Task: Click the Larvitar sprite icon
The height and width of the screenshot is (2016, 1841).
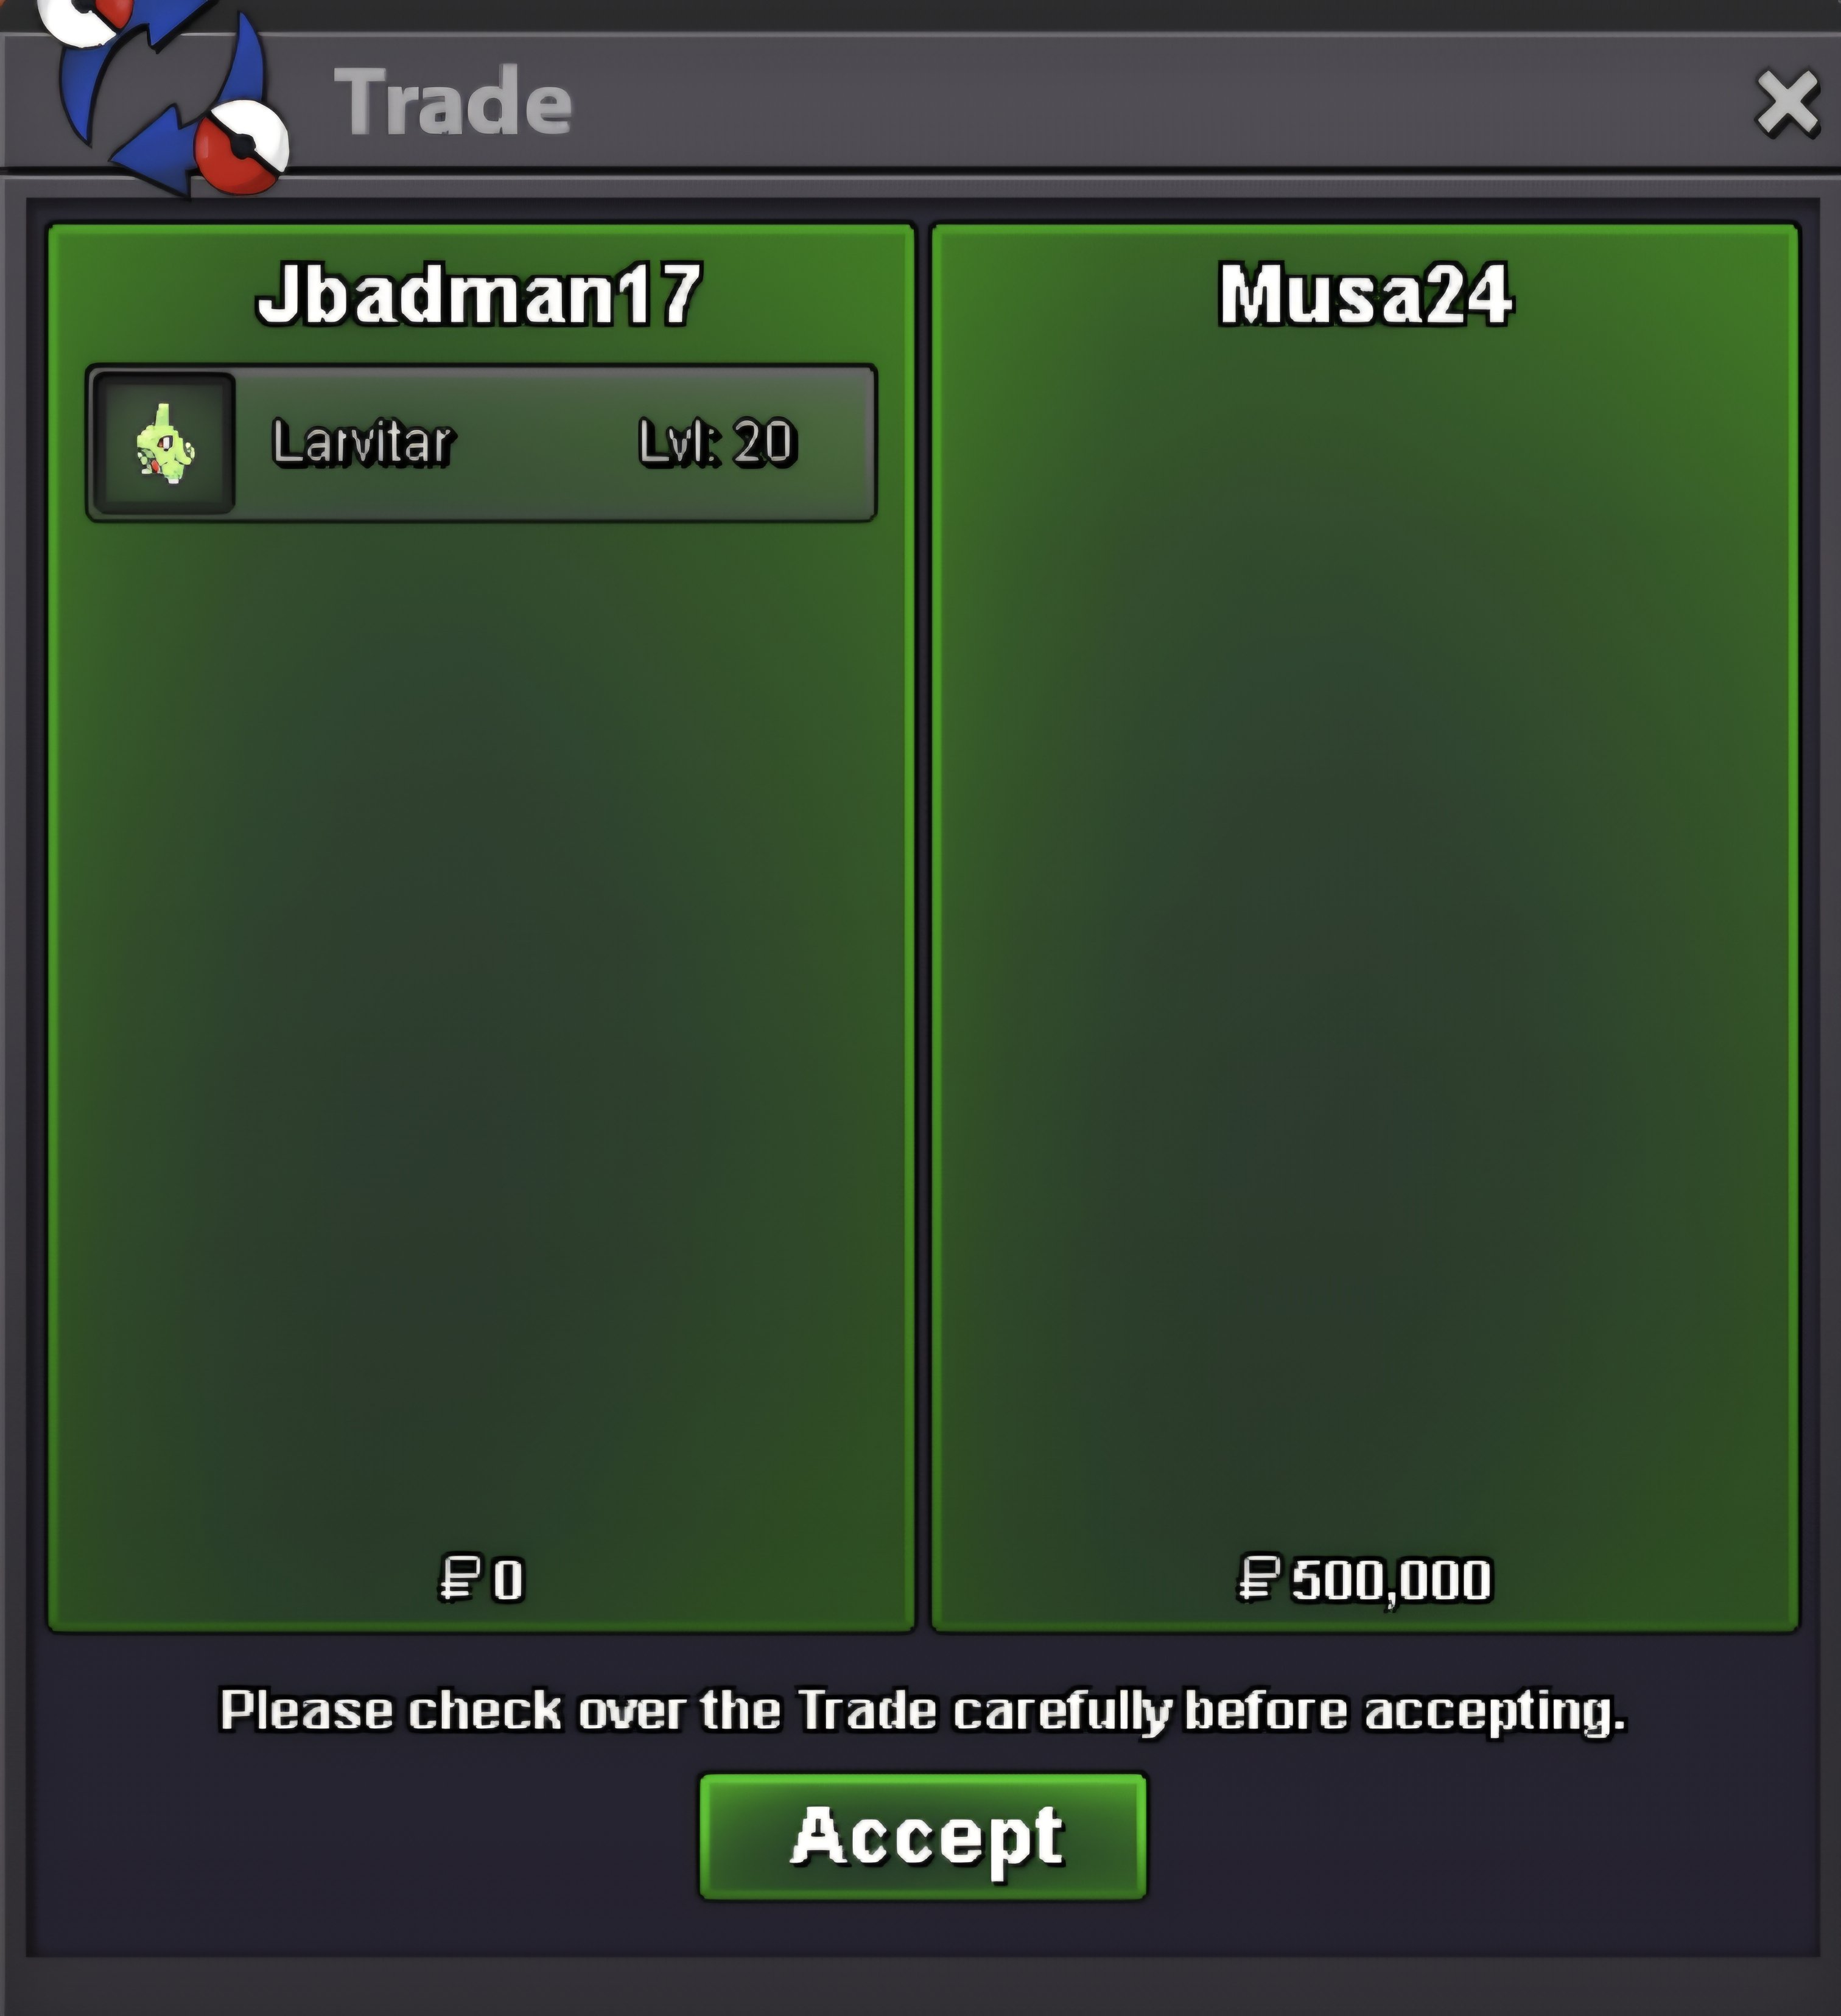Action: tap(165, 443)
